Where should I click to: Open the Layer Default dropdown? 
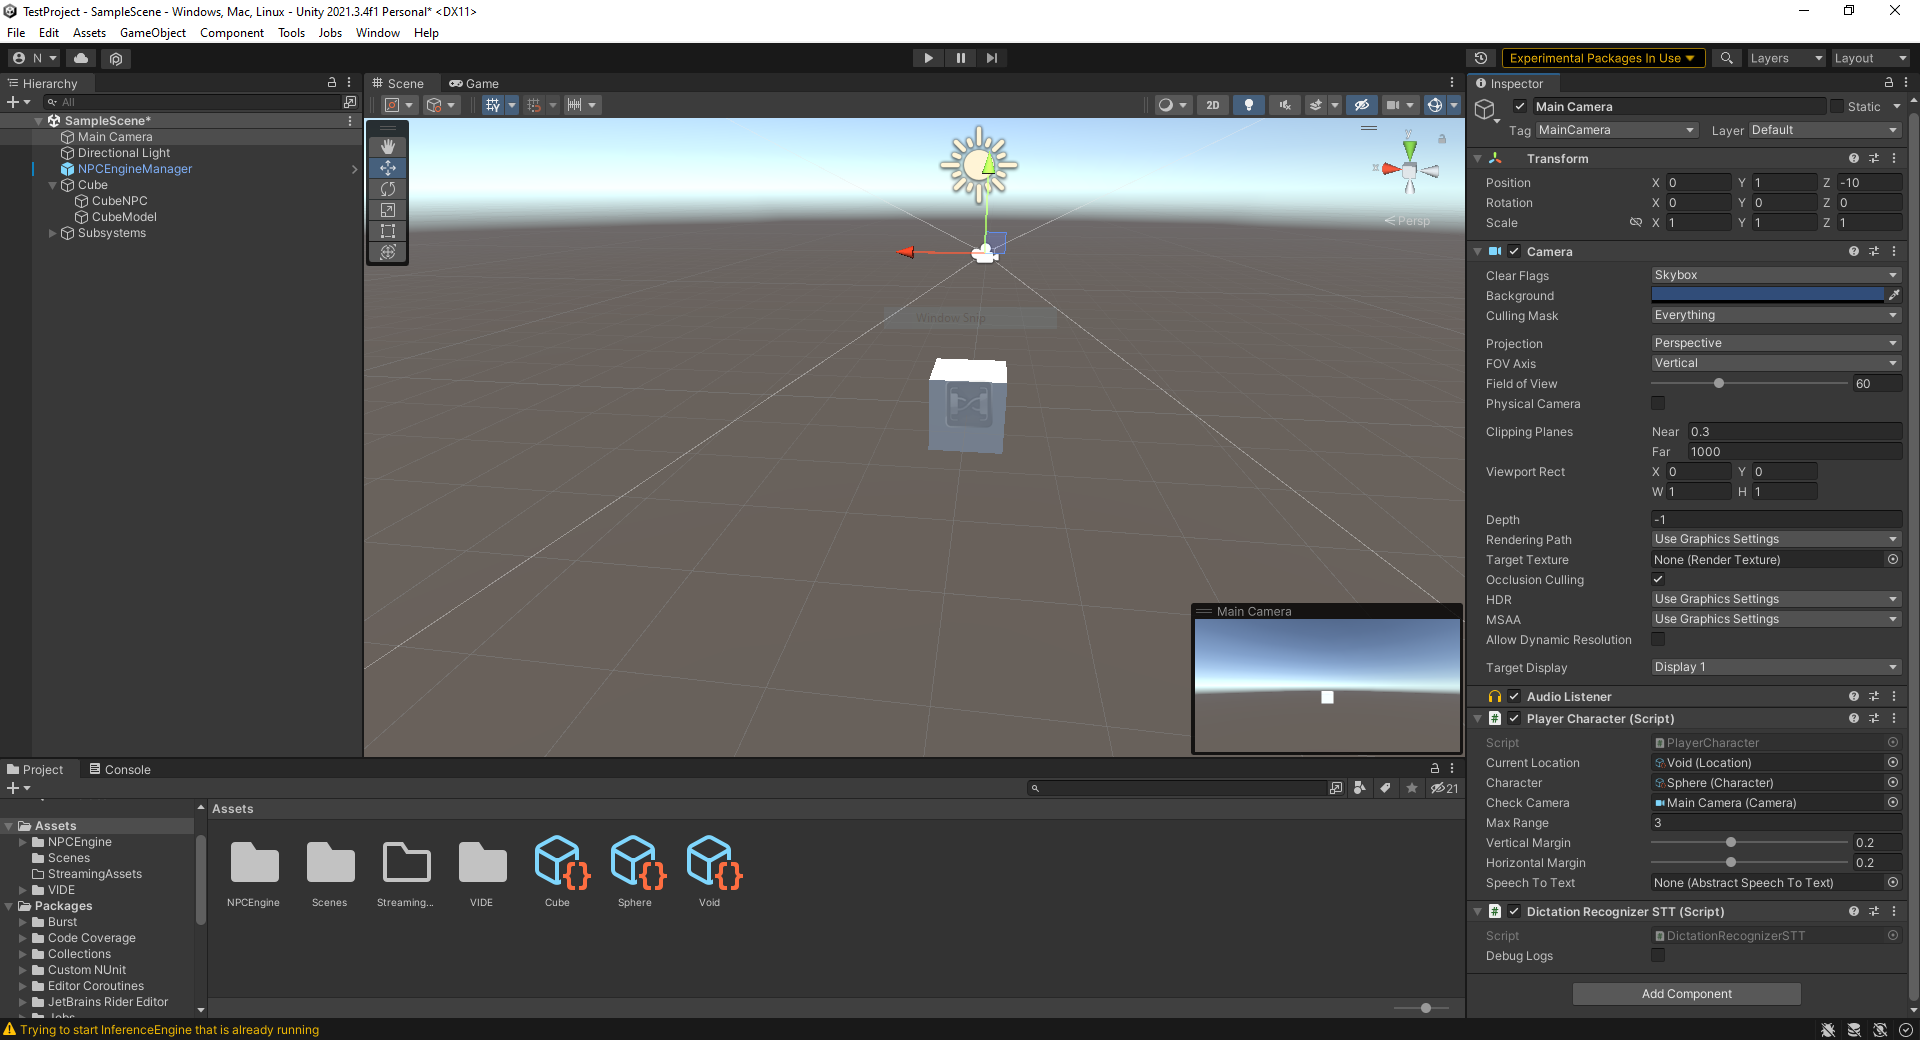(1824, 130)
